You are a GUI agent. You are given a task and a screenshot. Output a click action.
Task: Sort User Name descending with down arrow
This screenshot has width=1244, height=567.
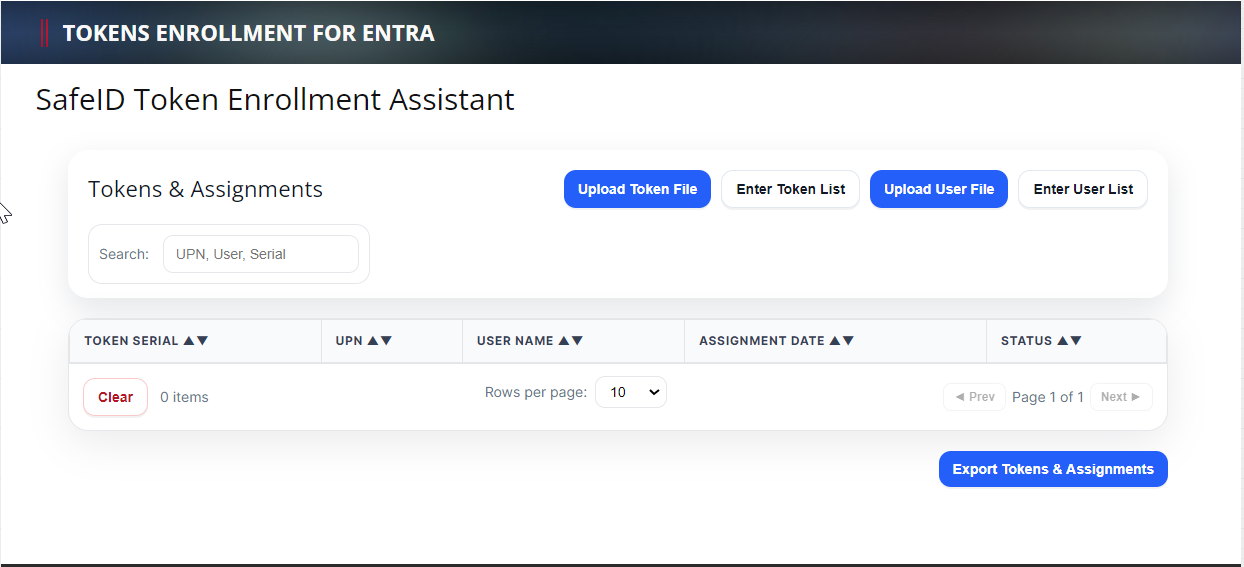point(577,341)
